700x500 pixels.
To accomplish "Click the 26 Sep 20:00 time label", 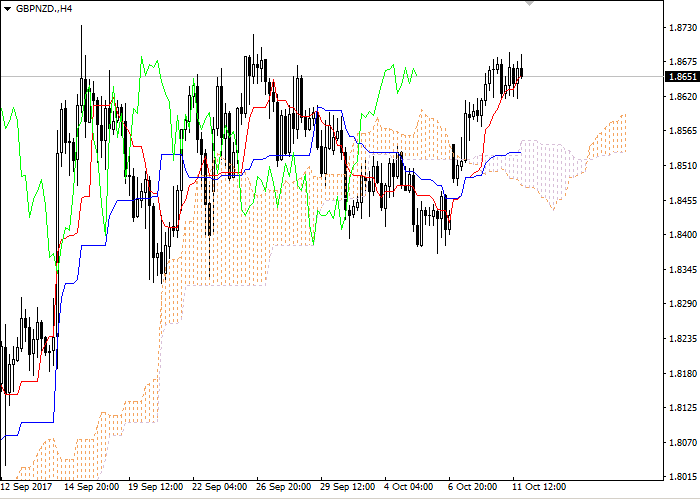I will pos(284,487).
